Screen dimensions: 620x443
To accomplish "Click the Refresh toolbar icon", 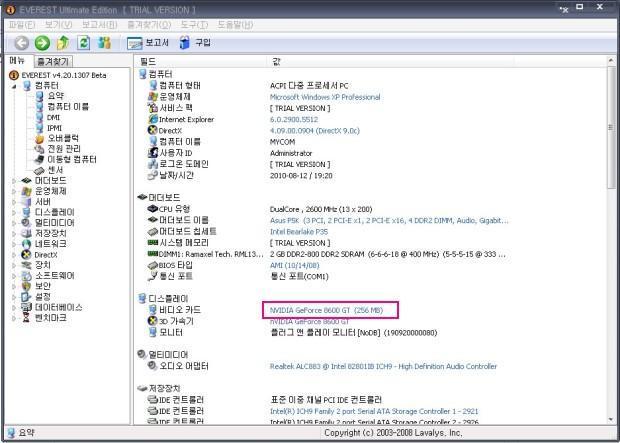I will 83,43.
